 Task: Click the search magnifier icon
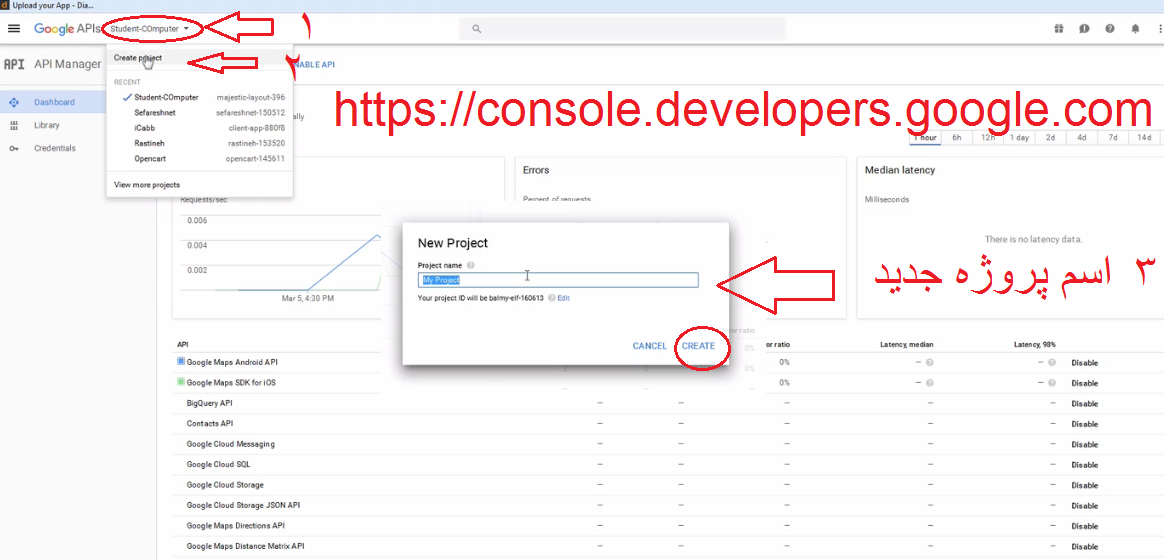tap(477, 29)
